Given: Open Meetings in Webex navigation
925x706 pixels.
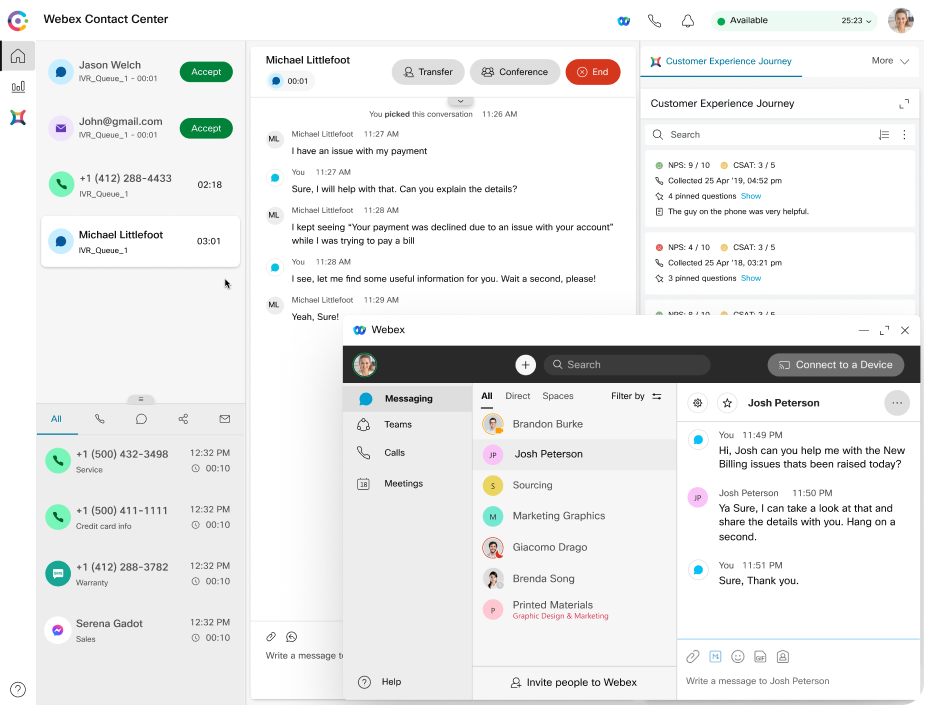Looking at the screenshot, I should coord(407,484).
